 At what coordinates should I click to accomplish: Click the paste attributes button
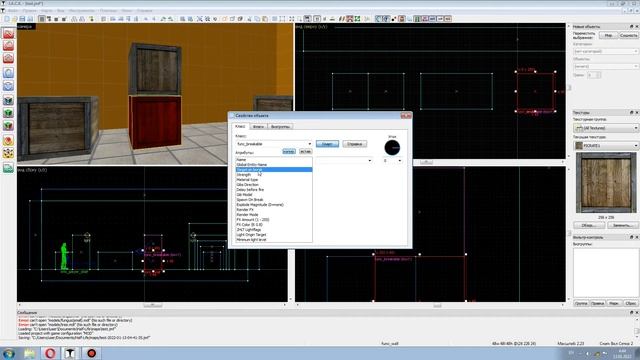305,151
